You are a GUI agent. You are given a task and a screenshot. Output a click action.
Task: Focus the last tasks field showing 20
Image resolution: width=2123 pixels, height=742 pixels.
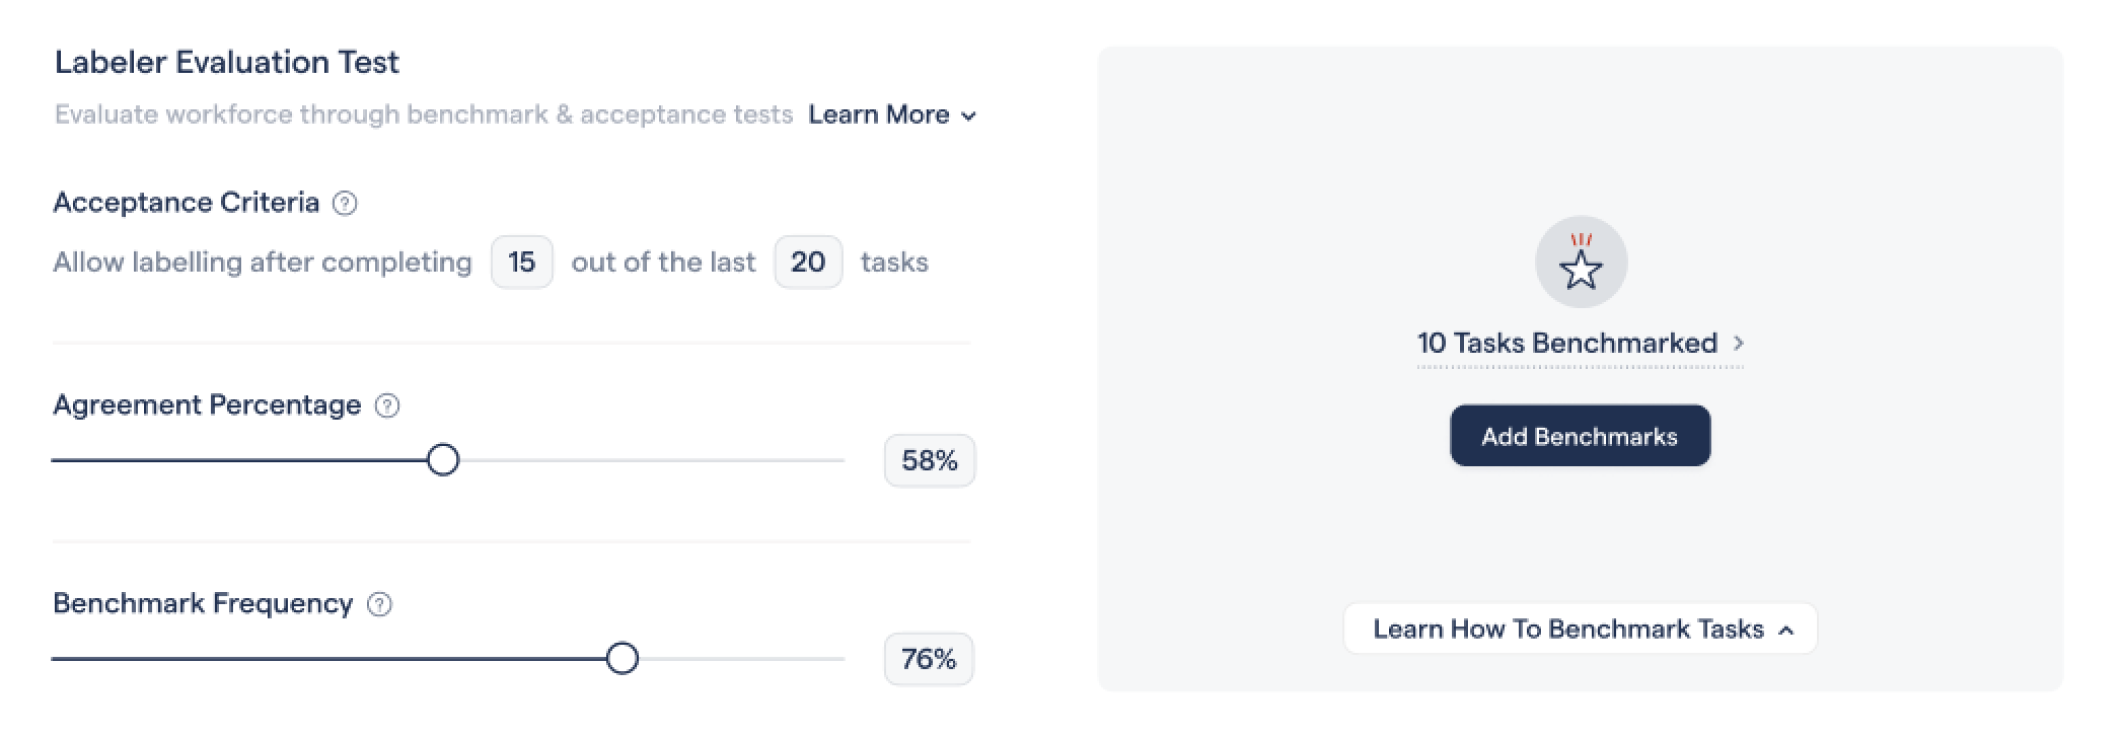(808, 262)
